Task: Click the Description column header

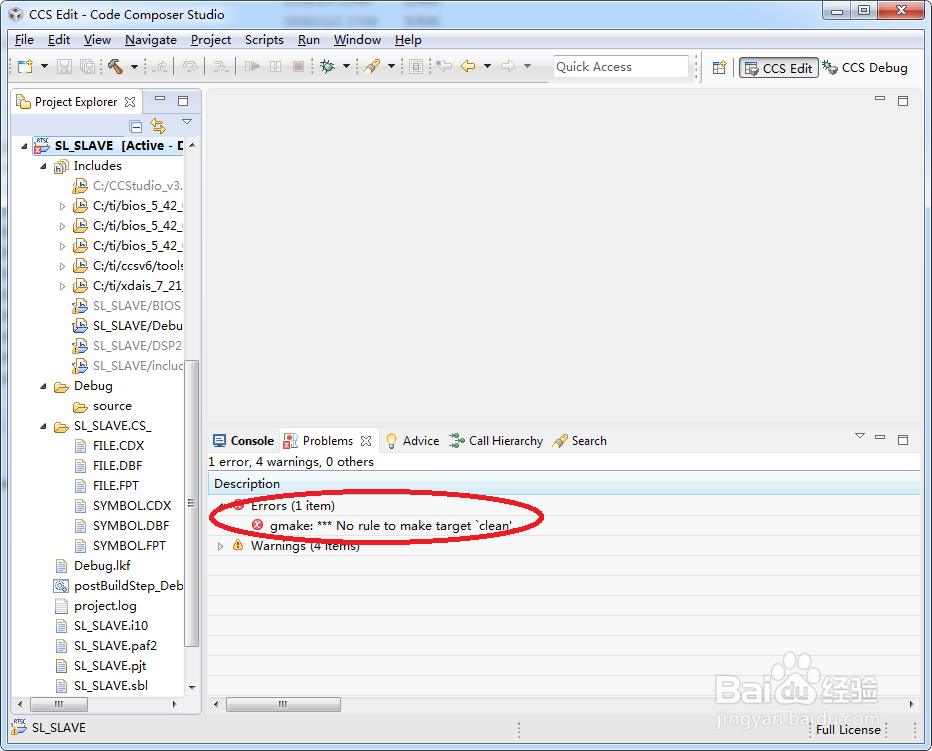Action: tap(563, 484)
